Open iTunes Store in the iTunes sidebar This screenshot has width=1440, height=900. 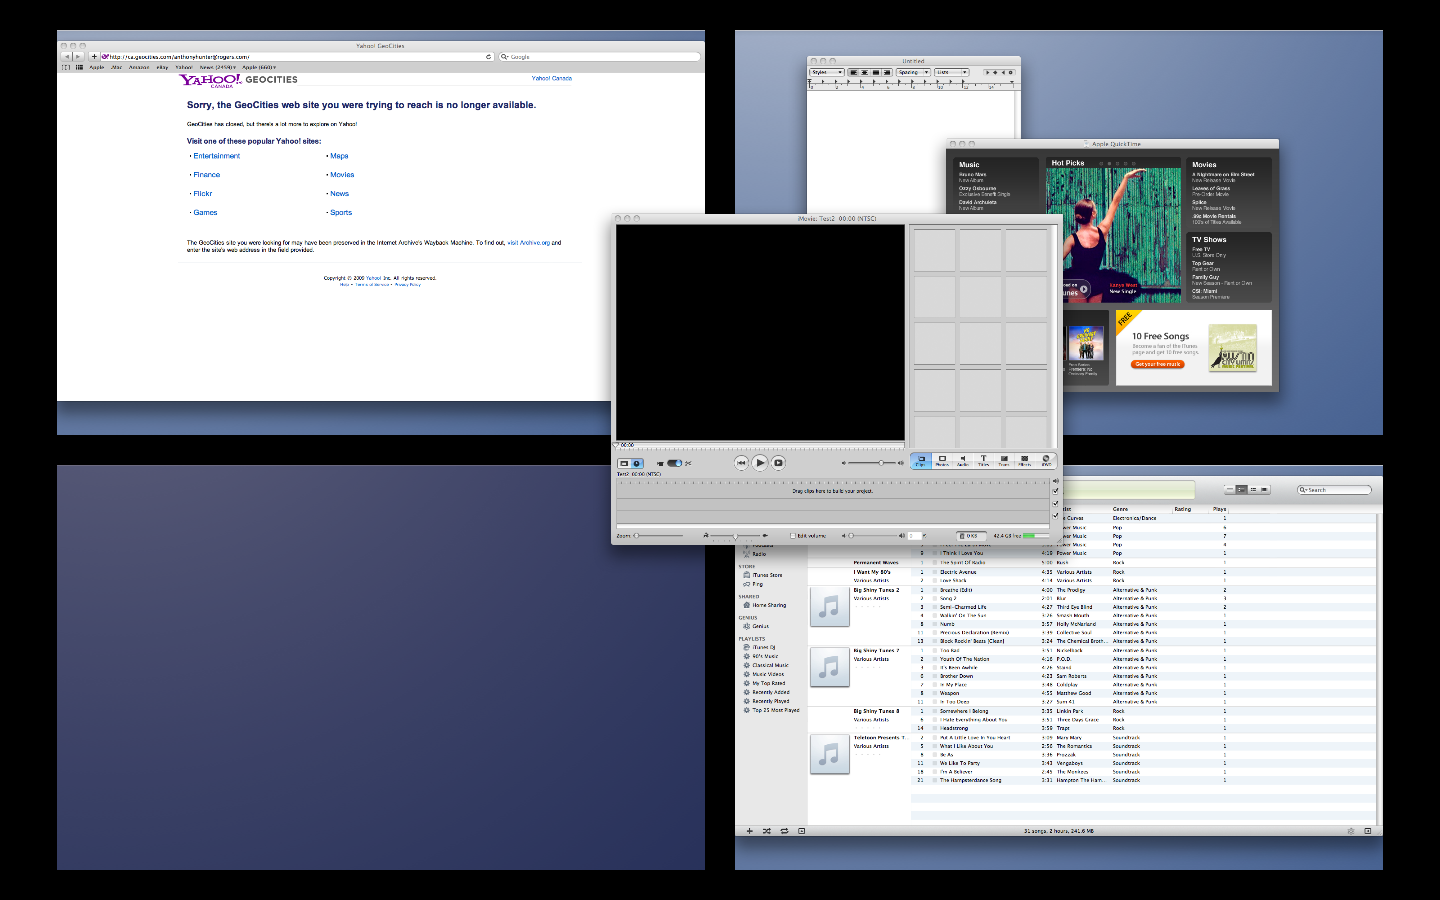click(x=768, y=575)
